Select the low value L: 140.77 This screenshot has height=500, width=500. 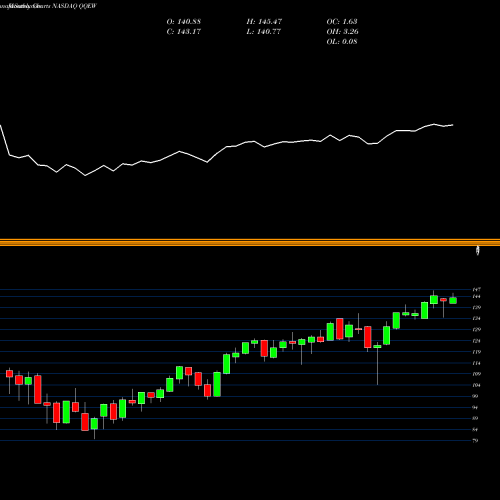(x=263, y=32)
